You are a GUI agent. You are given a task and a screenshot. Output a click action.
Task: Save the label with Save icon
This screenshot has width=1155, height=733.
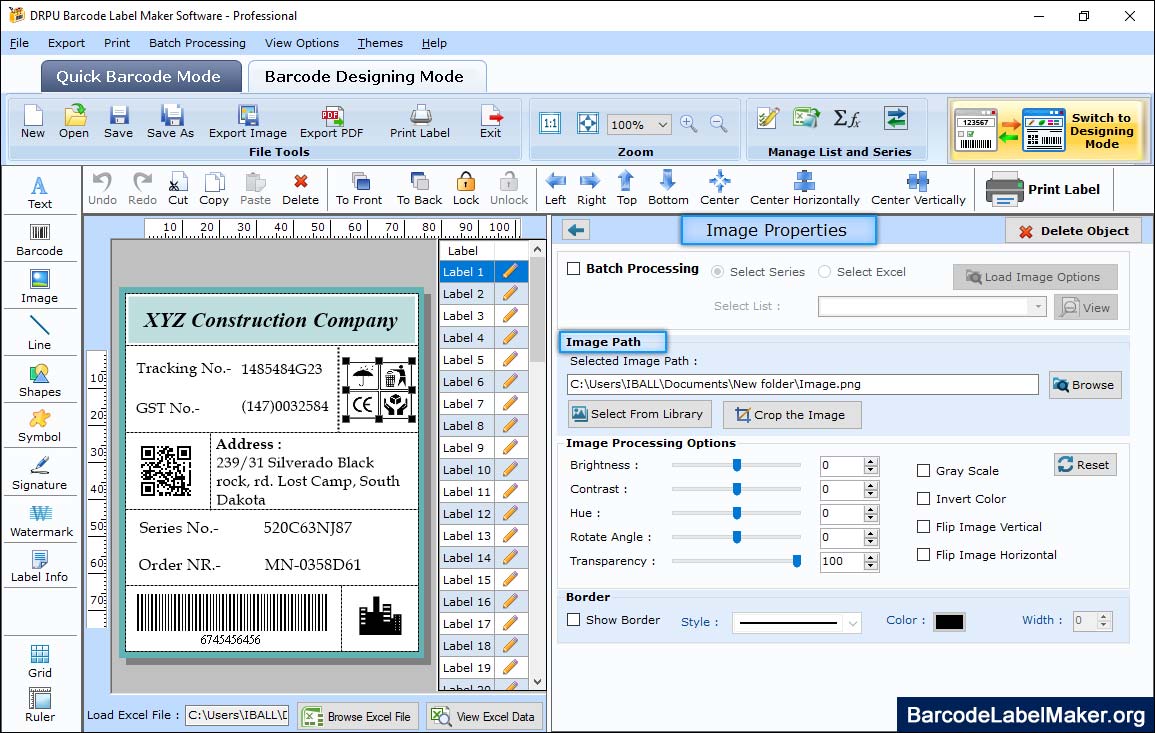pyautogui.click(x=118, y=122)
